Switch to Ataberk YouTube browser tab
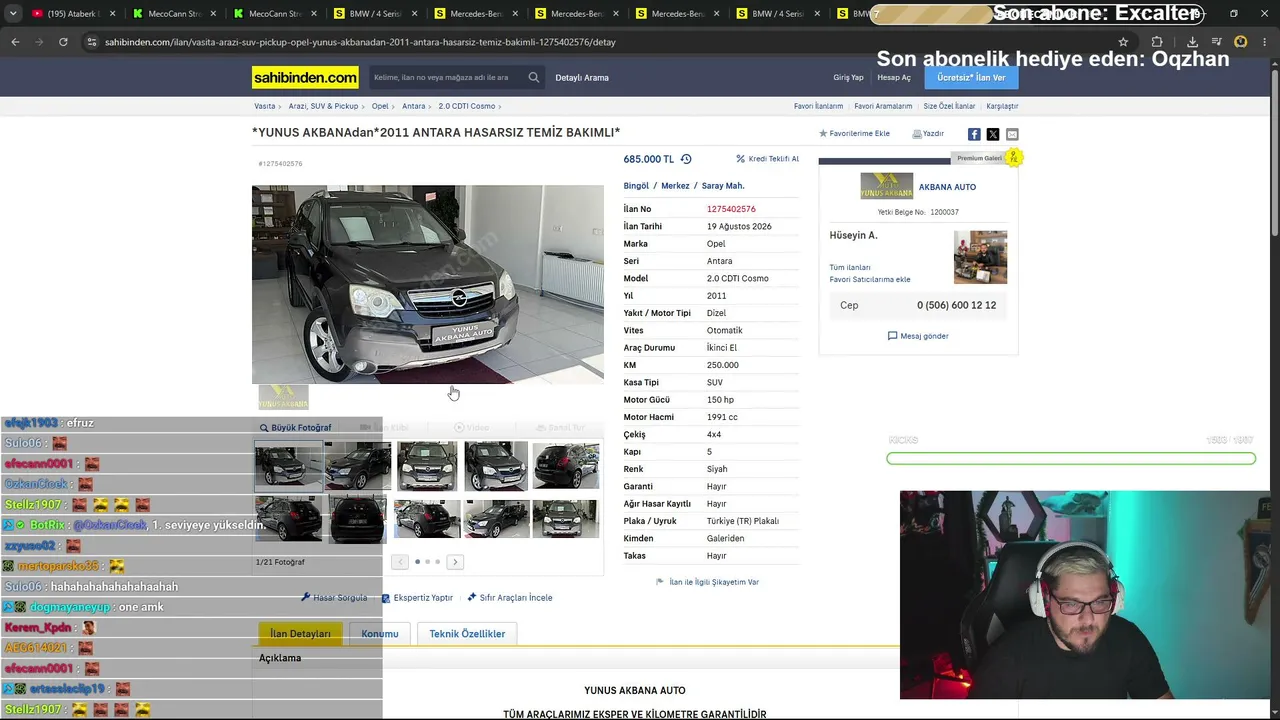This screenshot has width=1280, height=720. click(72, 14)
